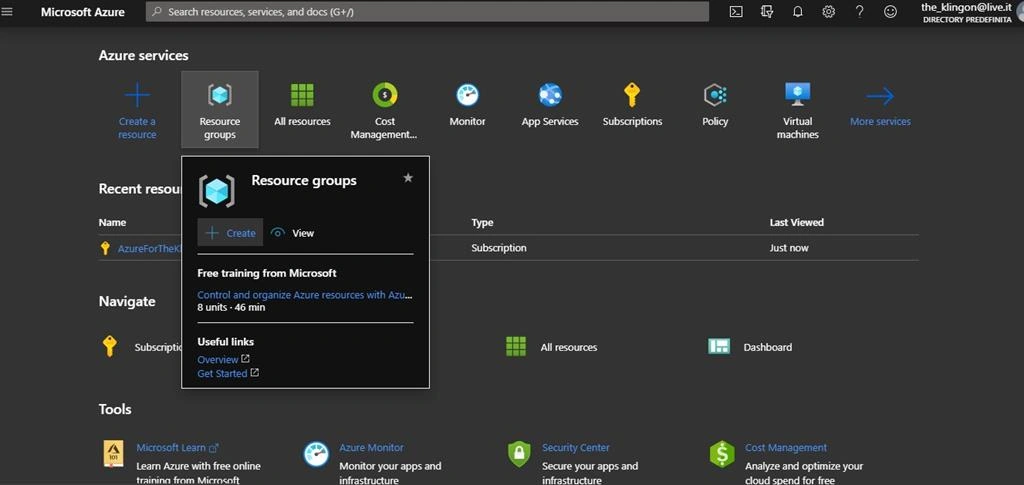Open Azure Monitor tool link
The height and width of the screenshot is (485, 1024).
(x=371, y=448)
